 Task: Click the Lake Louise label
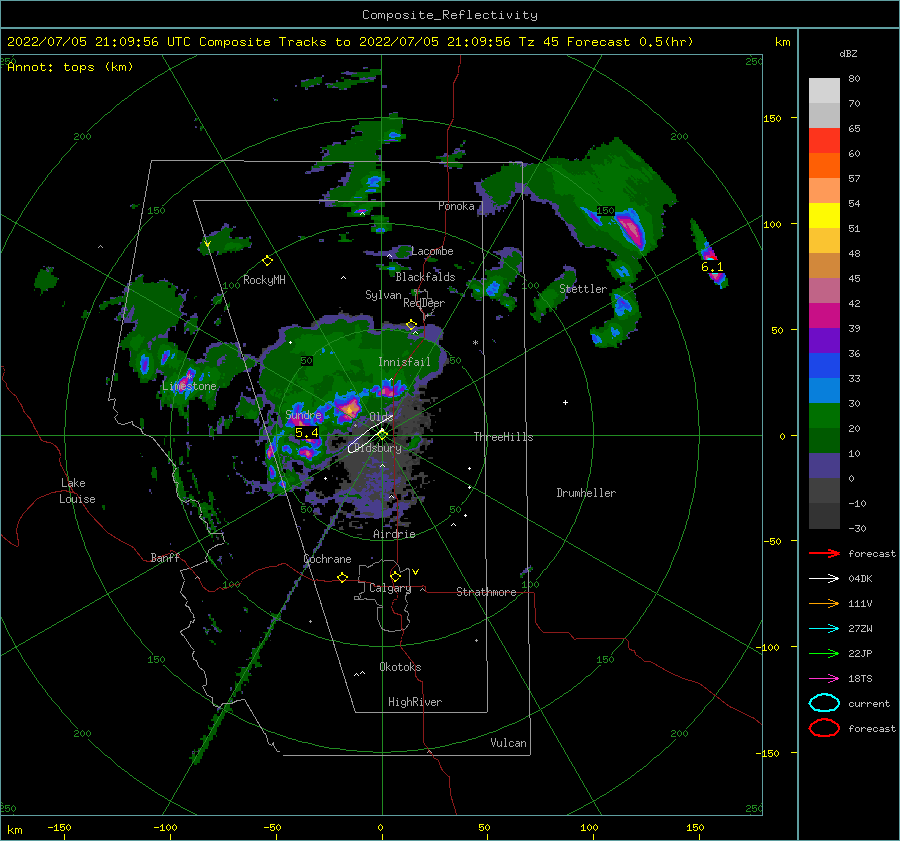pos(77,491)
